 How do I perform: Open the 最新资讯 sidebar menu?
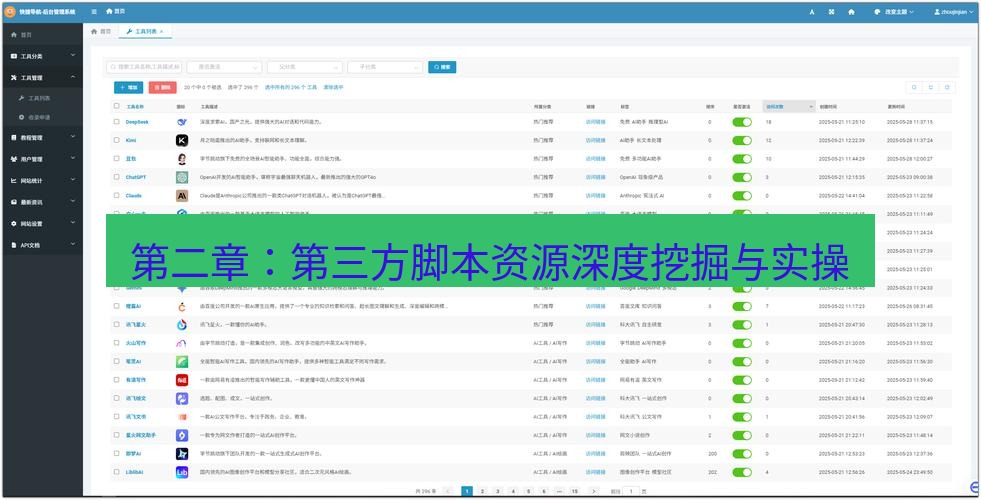point(42,202)
